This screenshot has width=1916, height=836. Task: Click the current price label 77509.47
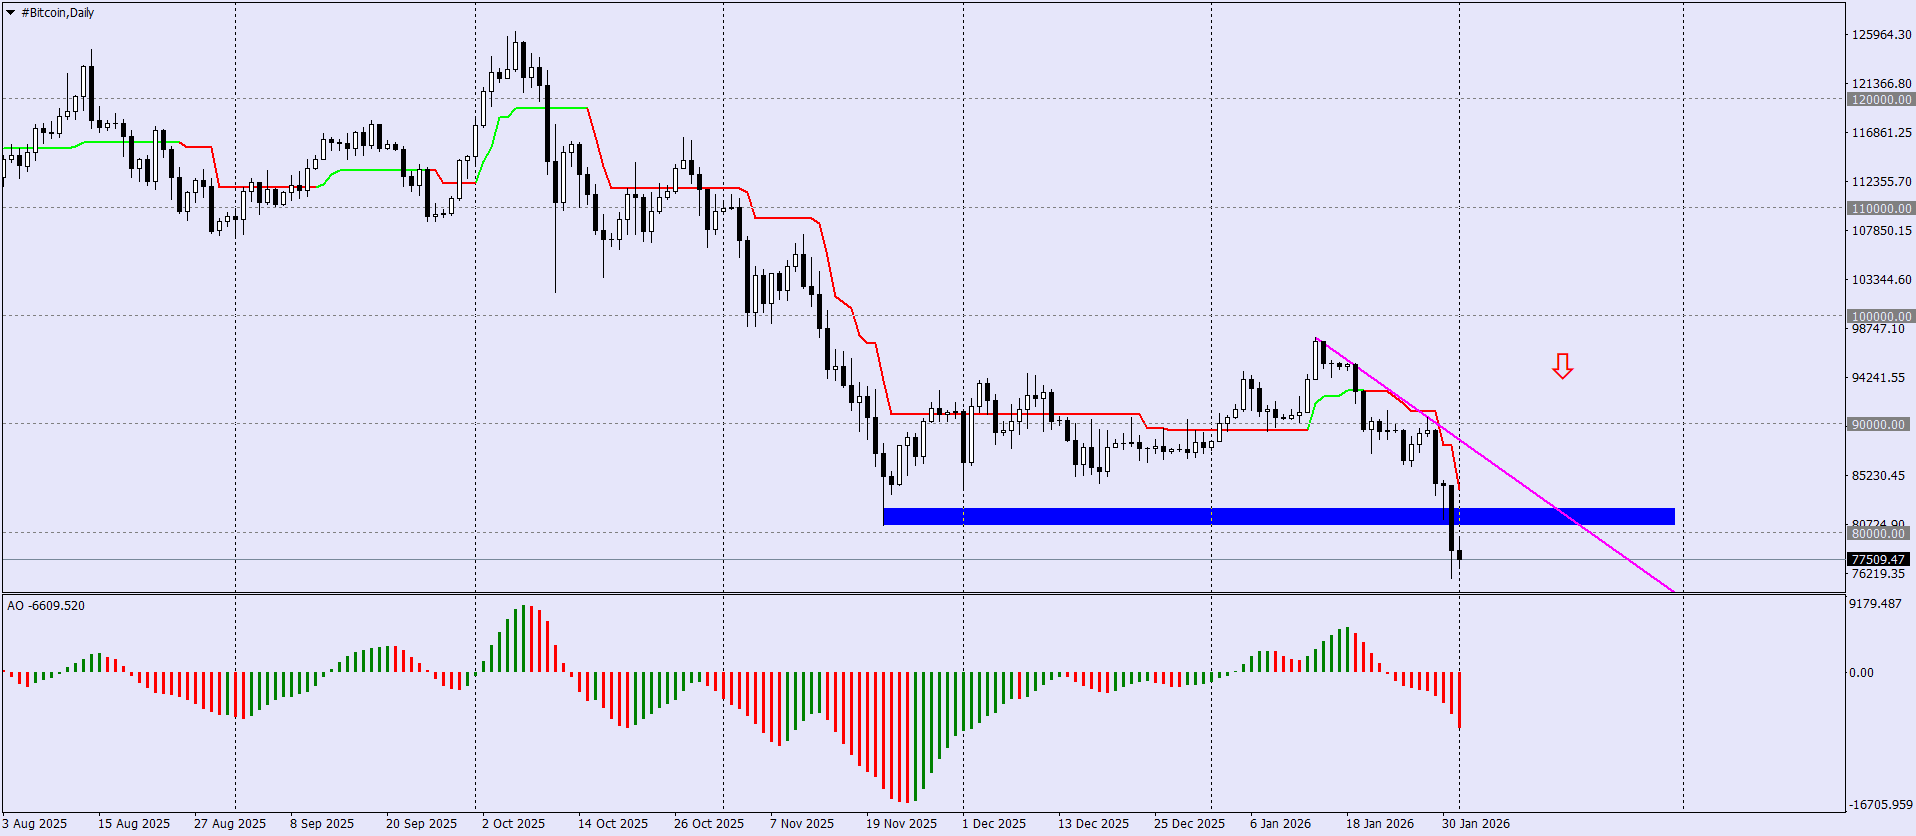click(x=1878, y=559)
